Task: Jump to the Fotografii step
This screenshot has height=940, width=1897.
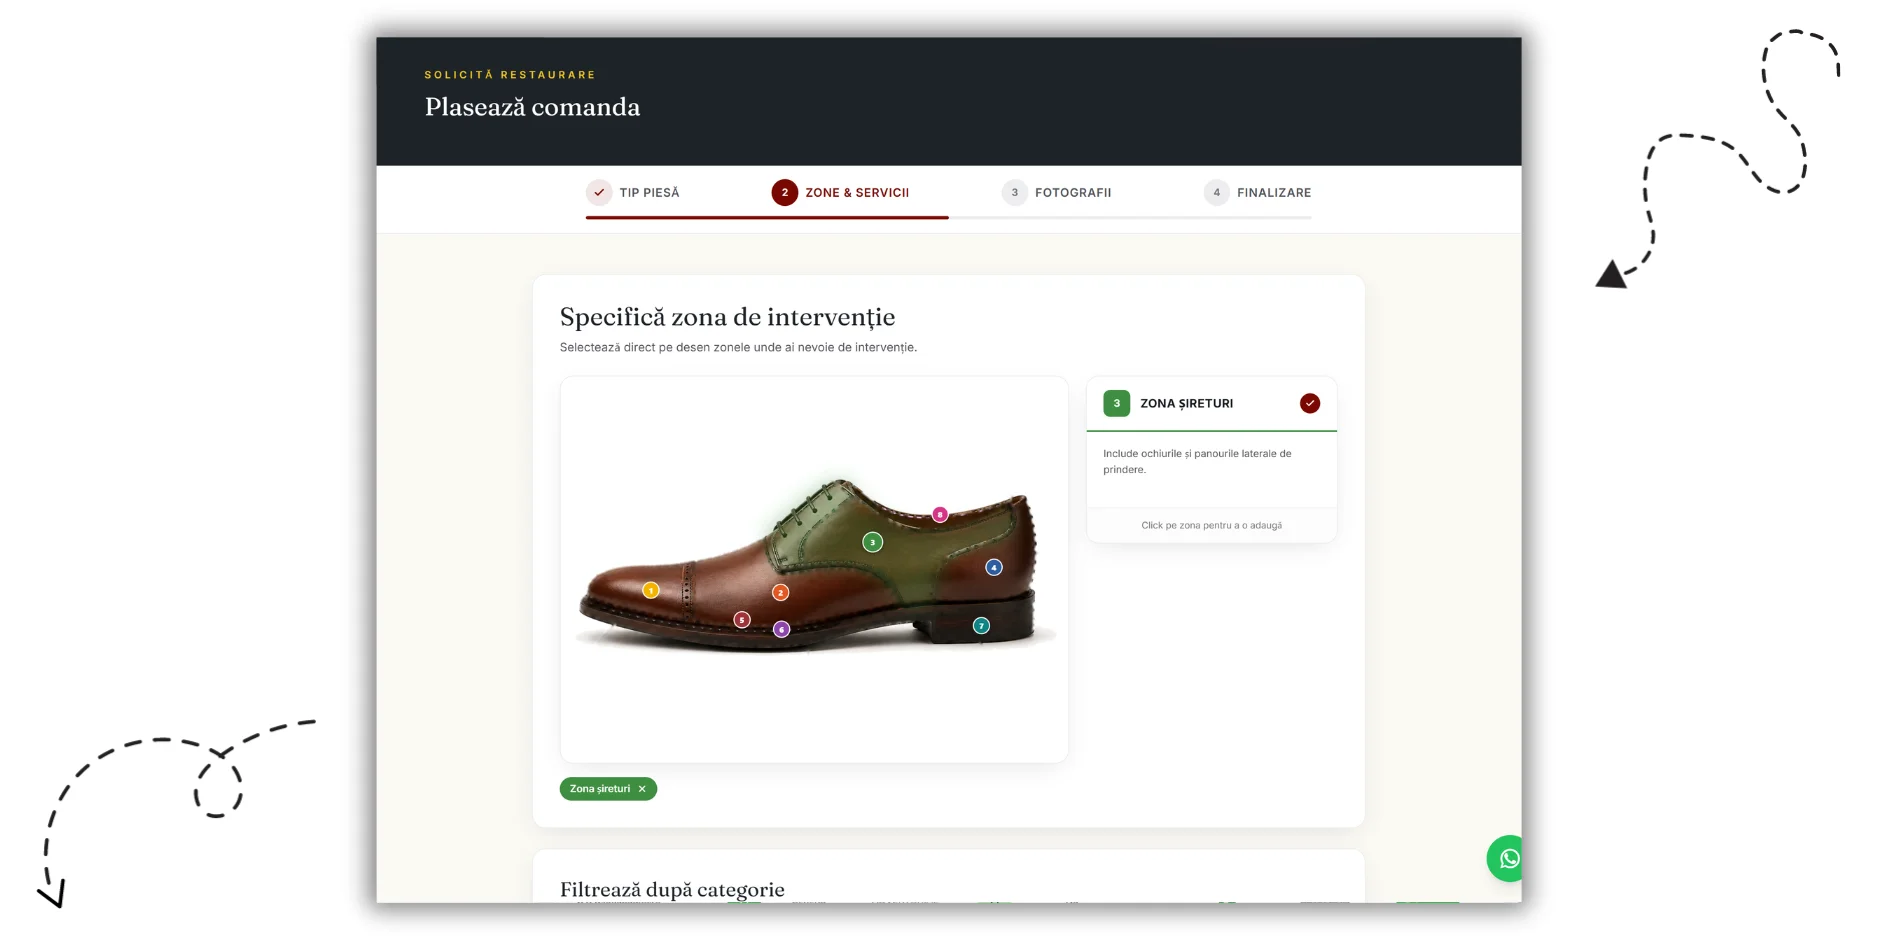Action: click(x=1057, y=192)
